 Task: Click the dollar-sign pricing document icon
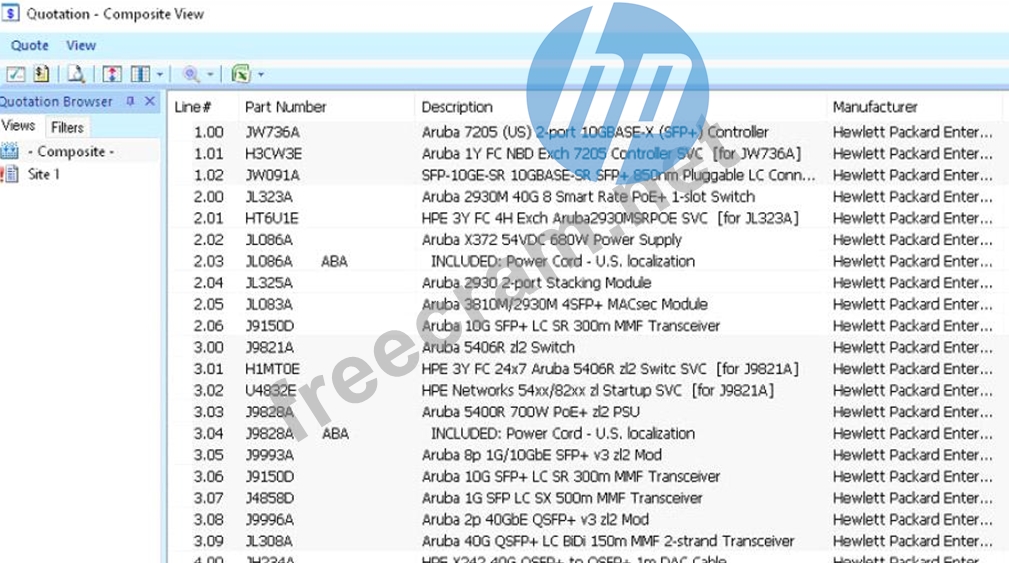point(42,74)
